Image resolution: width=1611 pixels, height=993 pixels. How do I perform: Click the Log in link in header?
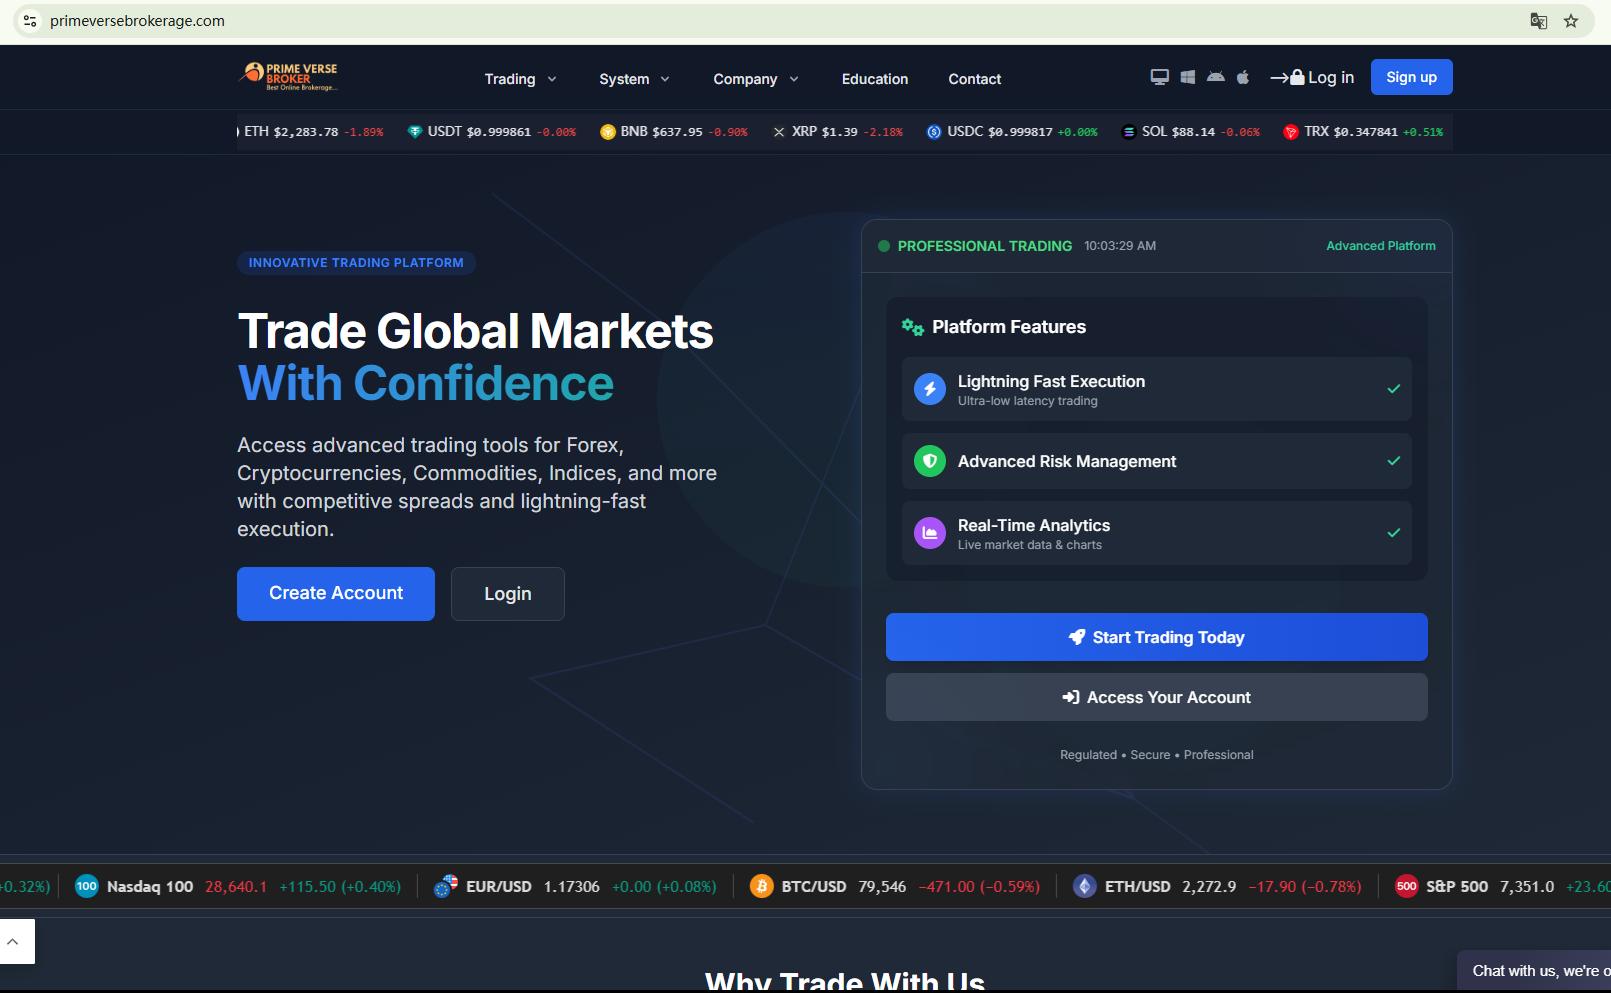coord(1312,77)
